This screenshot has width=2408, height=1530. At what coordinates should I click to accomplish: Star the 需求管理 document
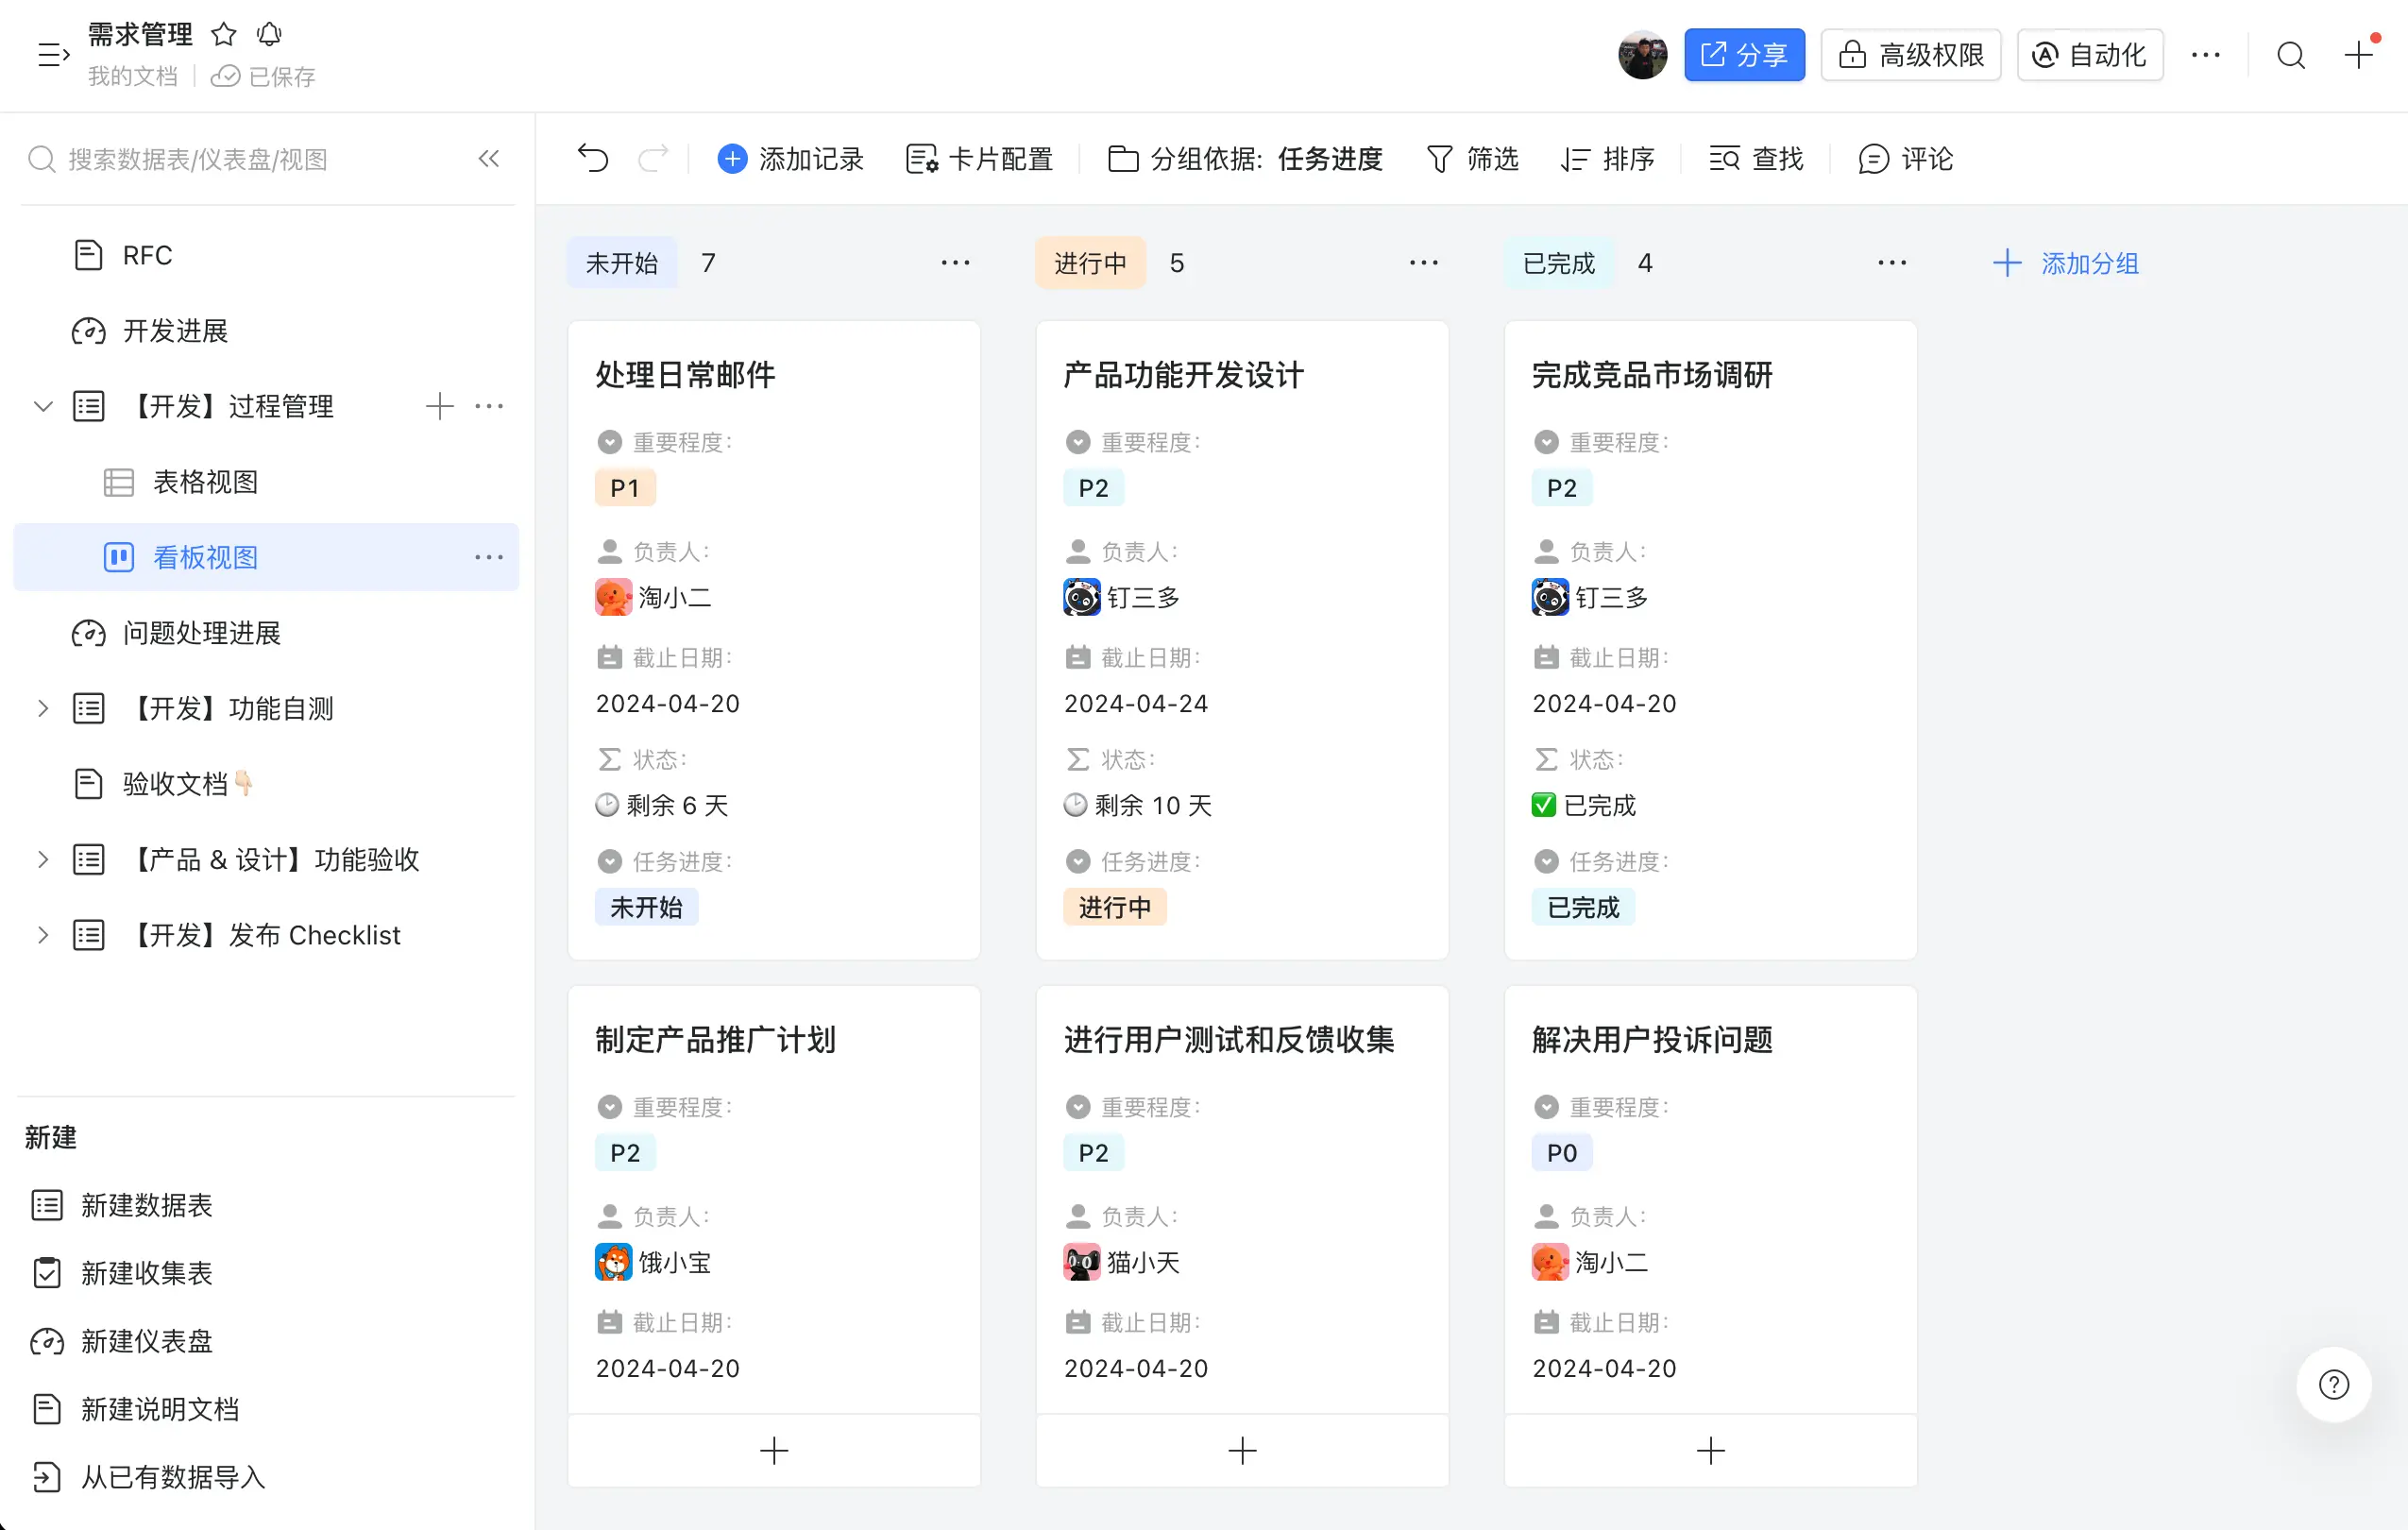(x=224, y=35)
